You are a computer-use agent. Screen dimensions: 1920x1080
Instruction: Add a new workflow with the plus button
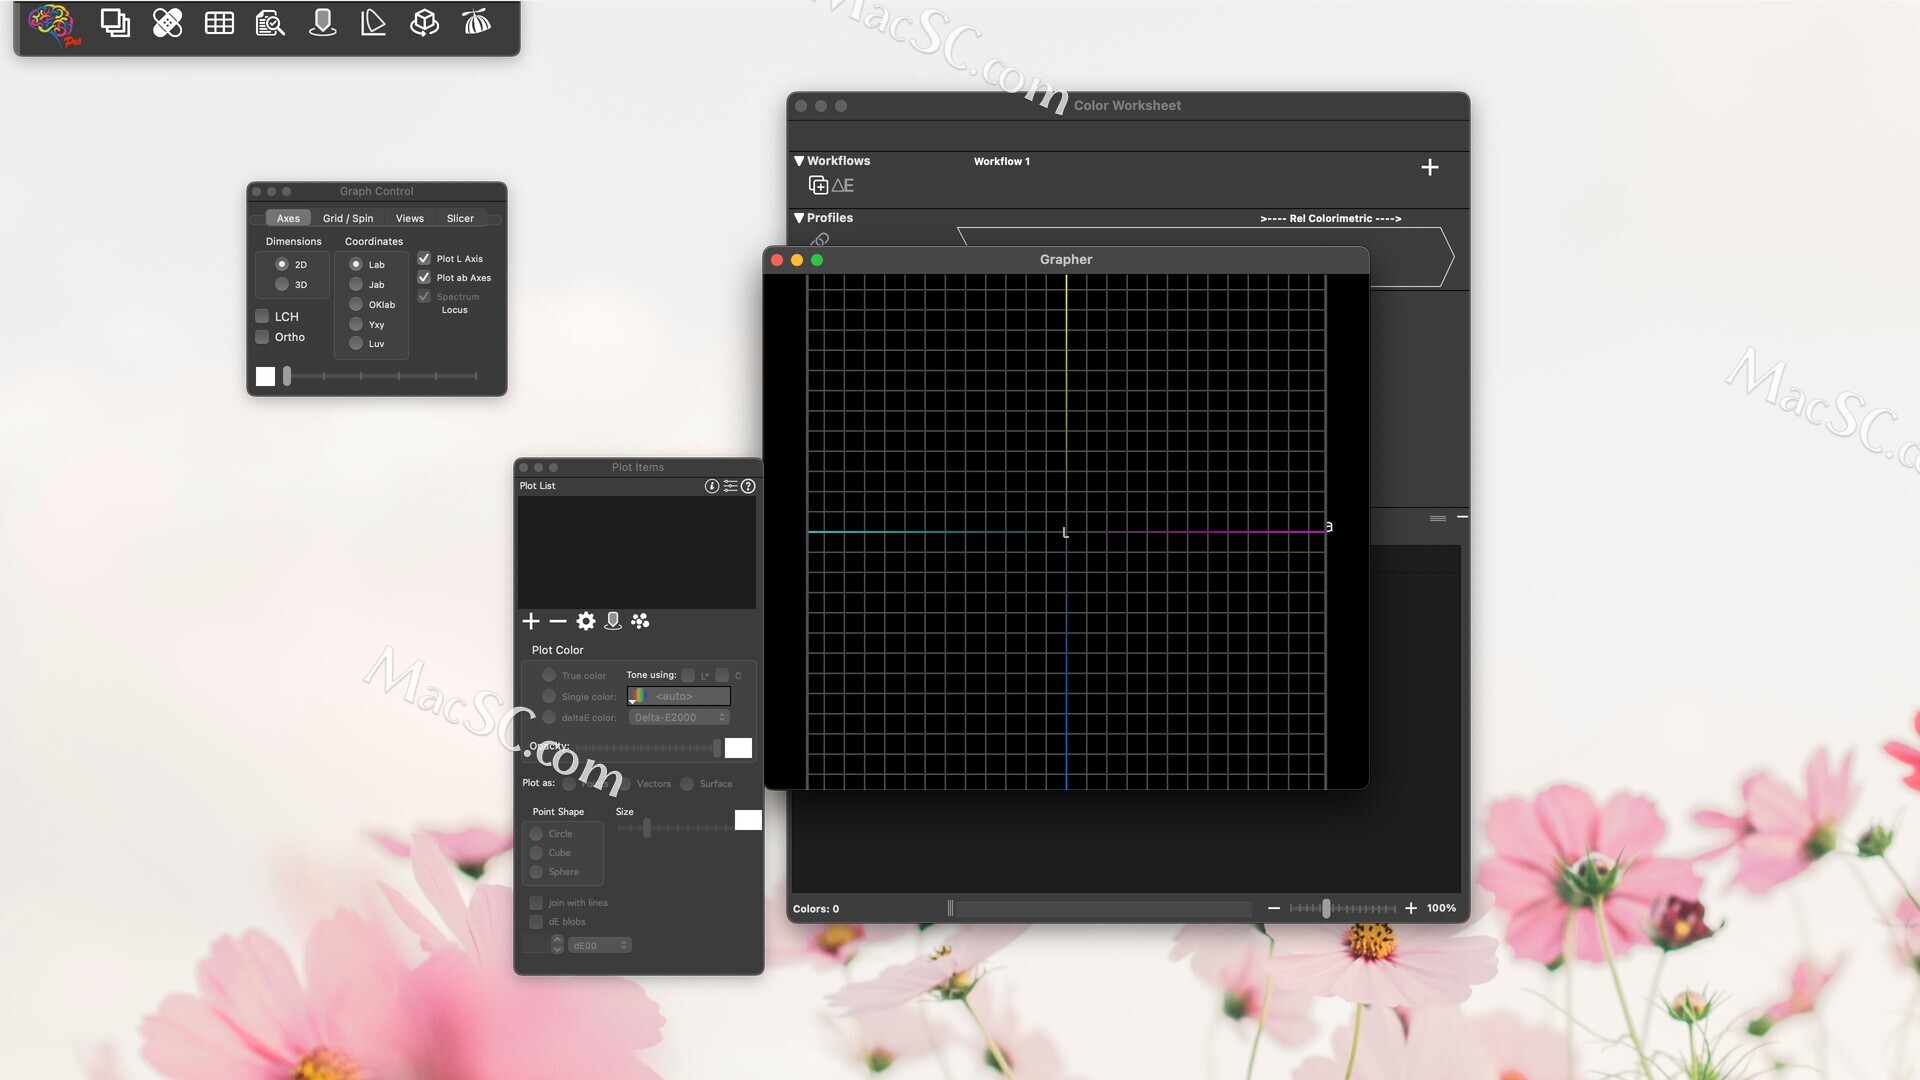[1430, 167]
